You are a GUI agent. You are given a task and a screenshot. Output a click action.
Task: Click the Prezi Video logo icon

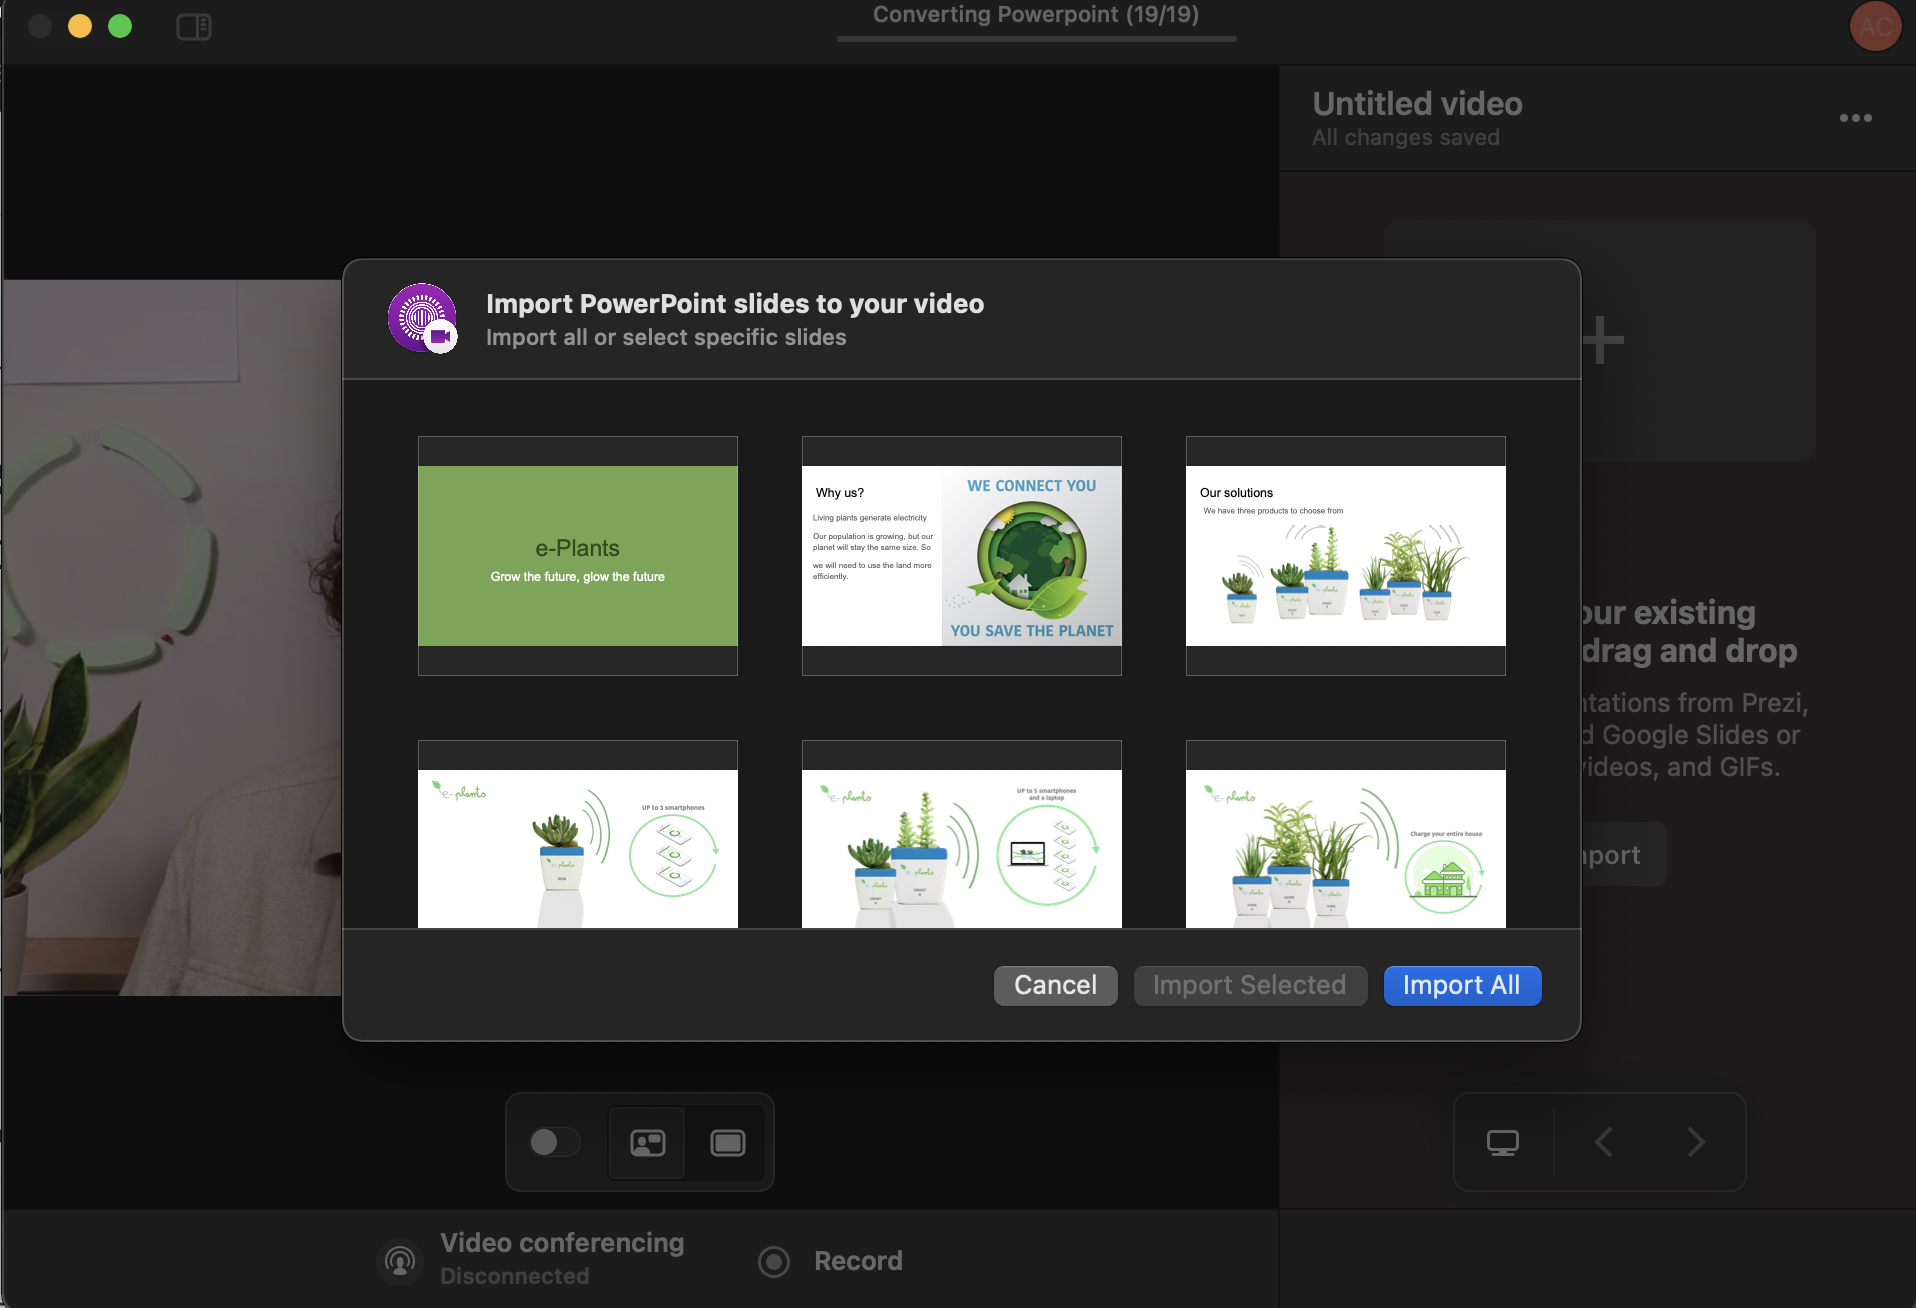[423, 318]
